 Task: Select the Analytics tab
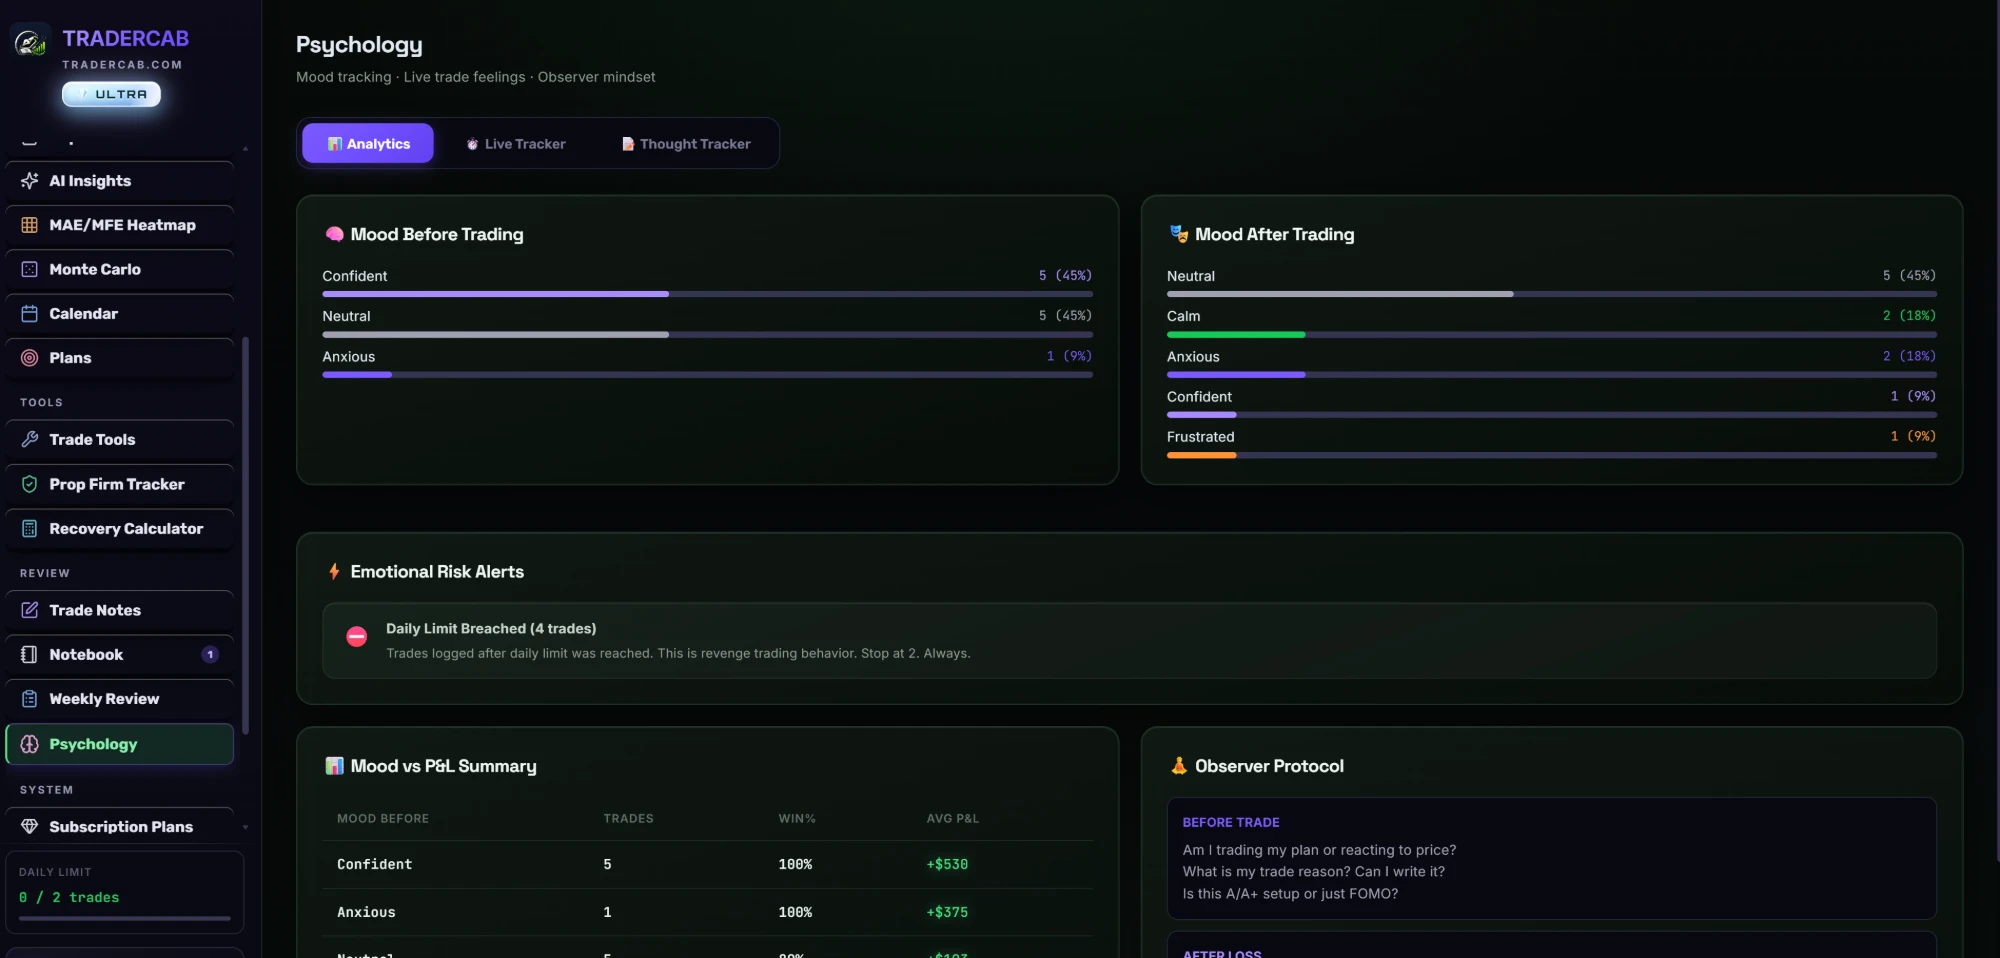(x=368, y=143)
